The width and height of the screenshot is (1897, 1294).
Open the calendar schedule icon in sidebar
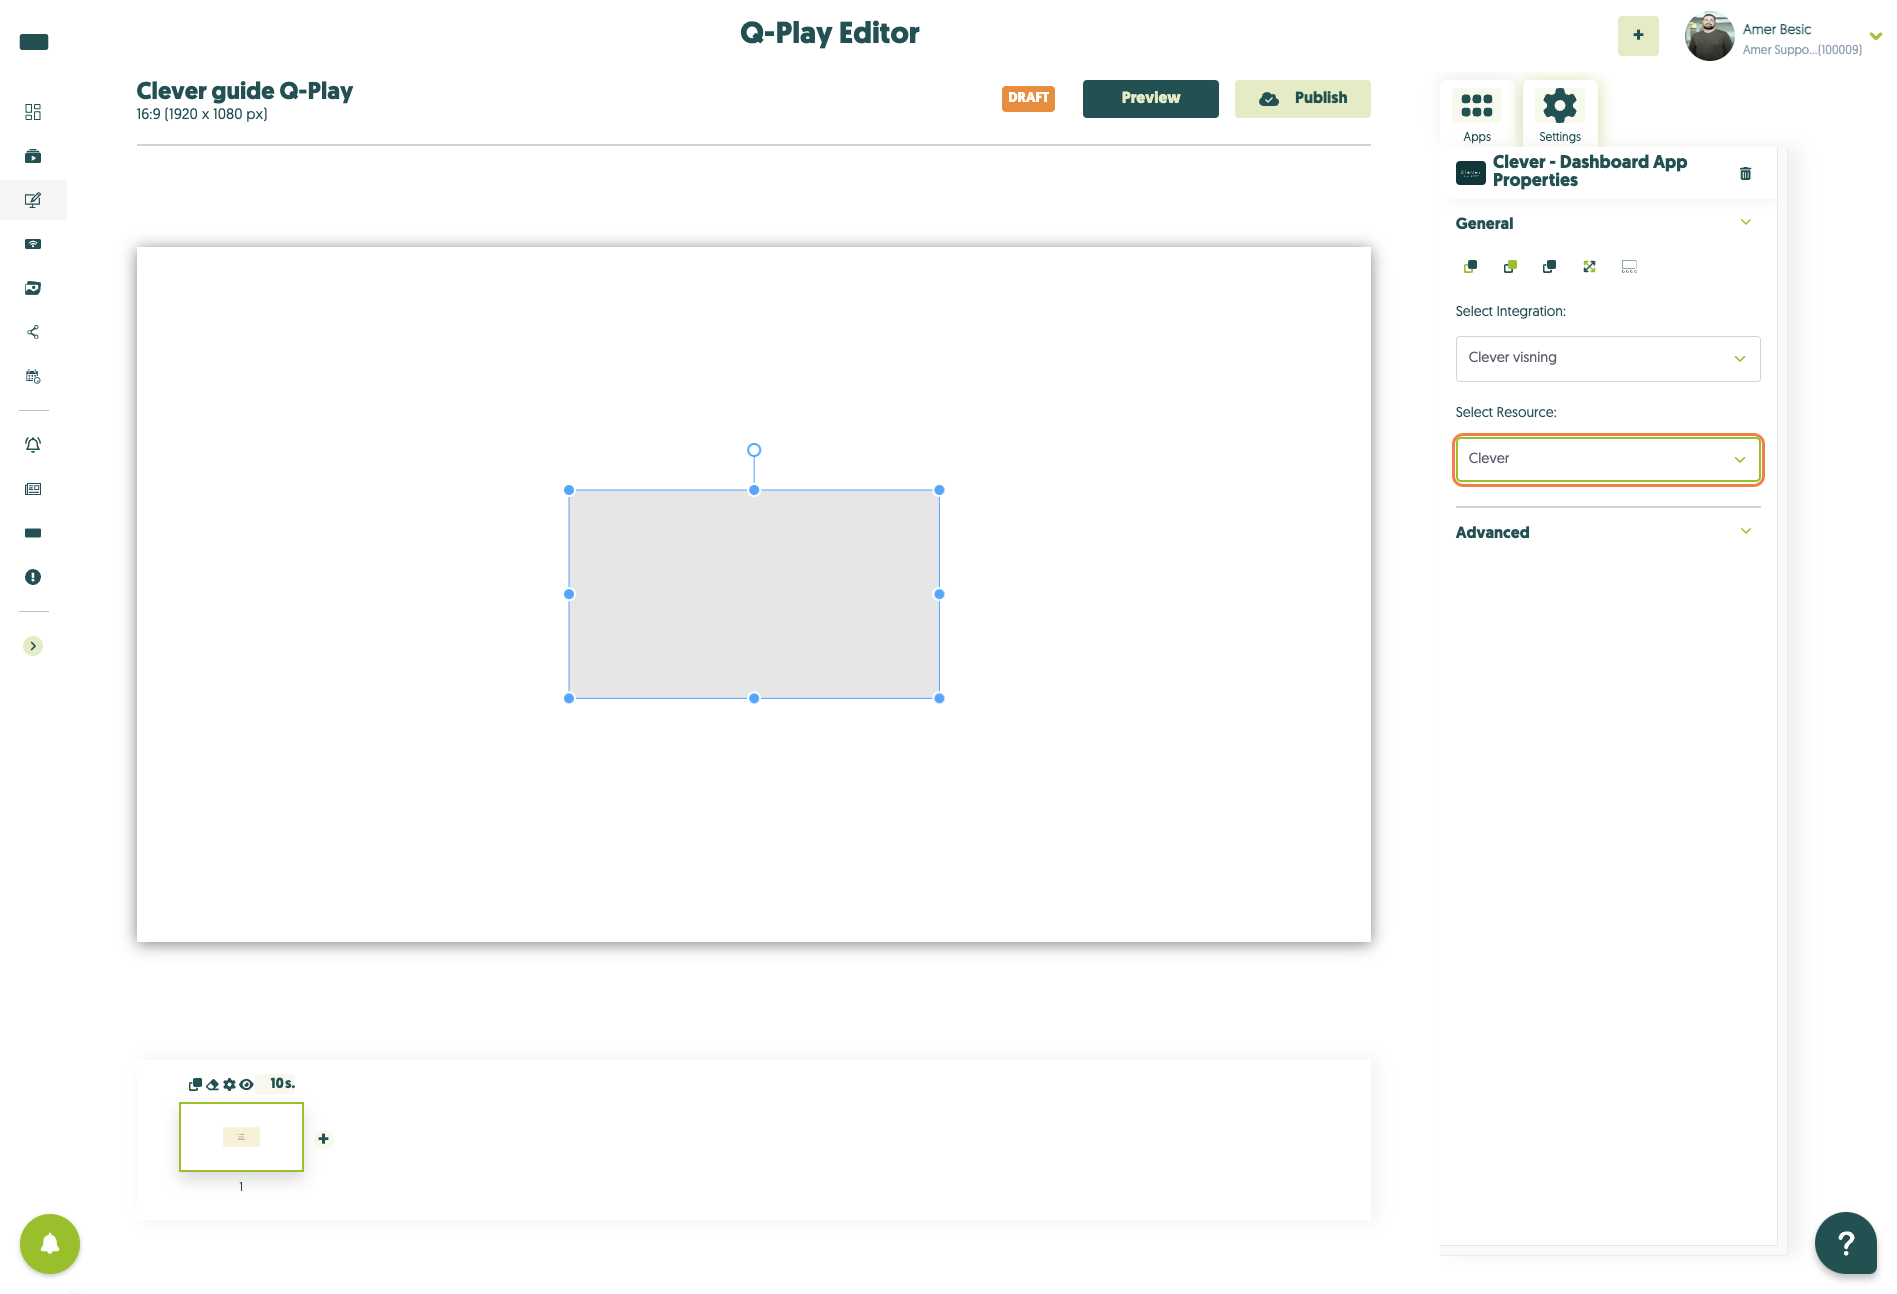coord(33,377)
